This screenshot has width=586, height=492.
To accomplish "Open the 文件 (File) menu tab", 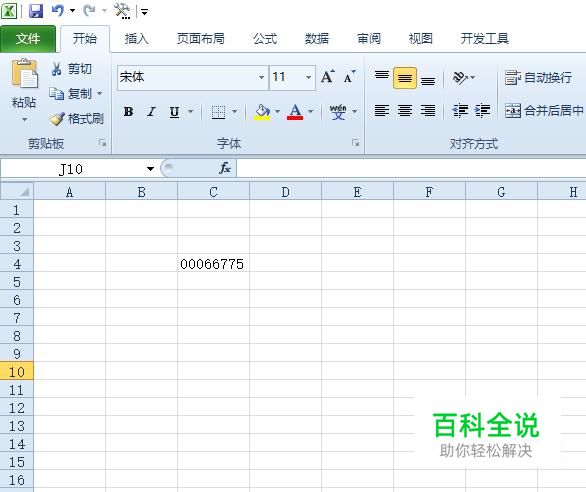I will tap(28, 39).
